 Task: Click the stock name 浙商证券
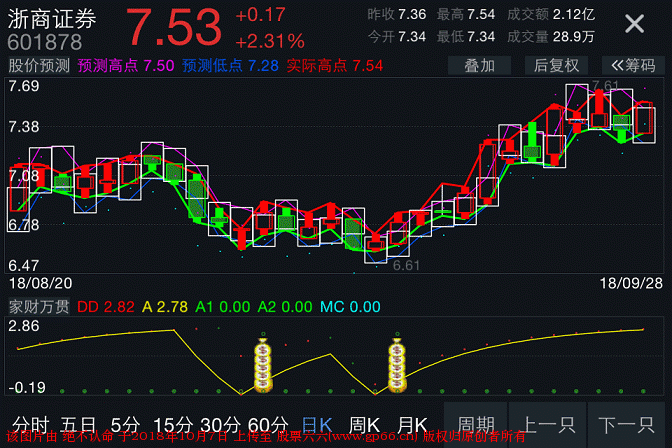52,19
